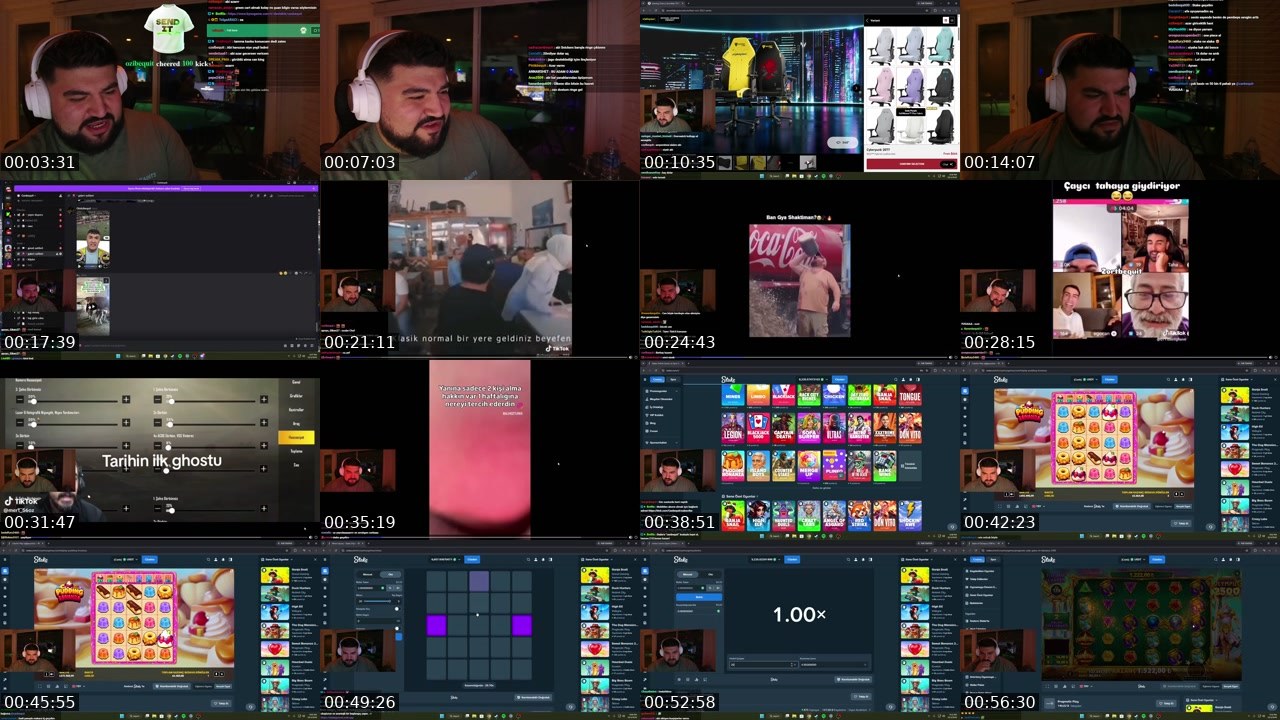This screenshot has width=1280, height=720.
Task: Click the title "Çaycı tahaya giydiriyor"
Action: (x=1121, y=186)
